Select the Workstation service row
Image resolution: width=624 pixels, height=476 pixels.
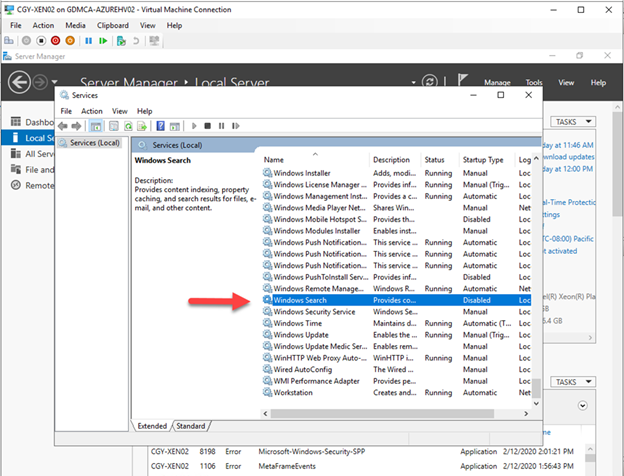click(396, 392)
